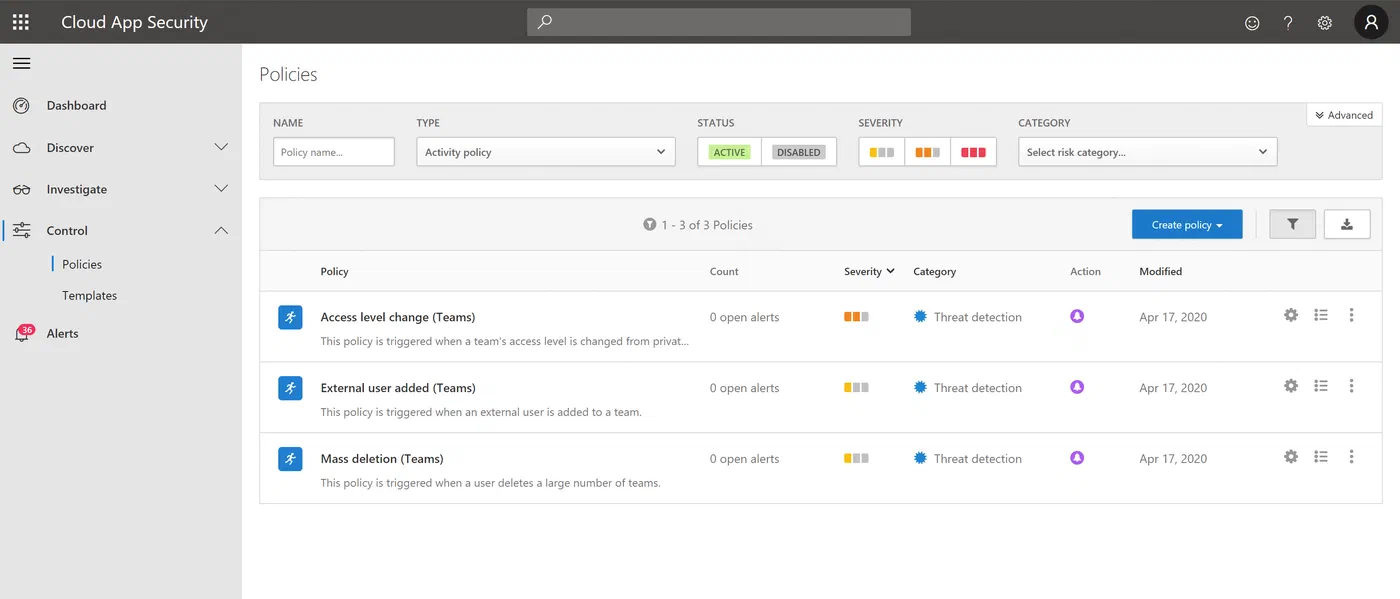The image size is (1400, 599).
Task: Open the Access level change (Teams) policy
Action: [x=398, y=317]
